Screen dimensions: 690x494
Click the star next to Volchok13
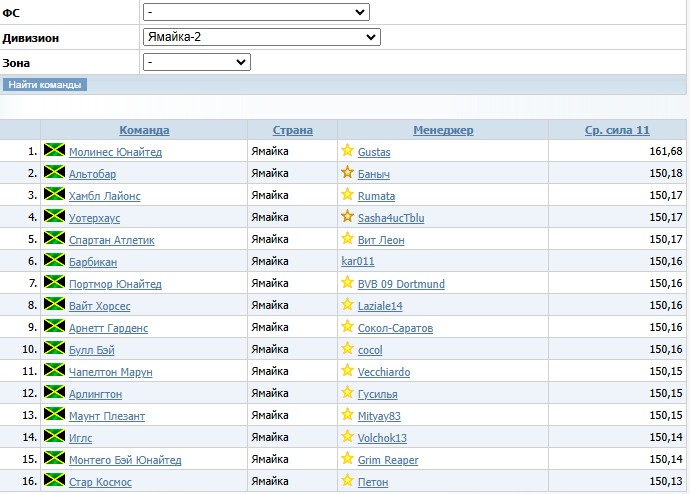(x=347, y=436)
